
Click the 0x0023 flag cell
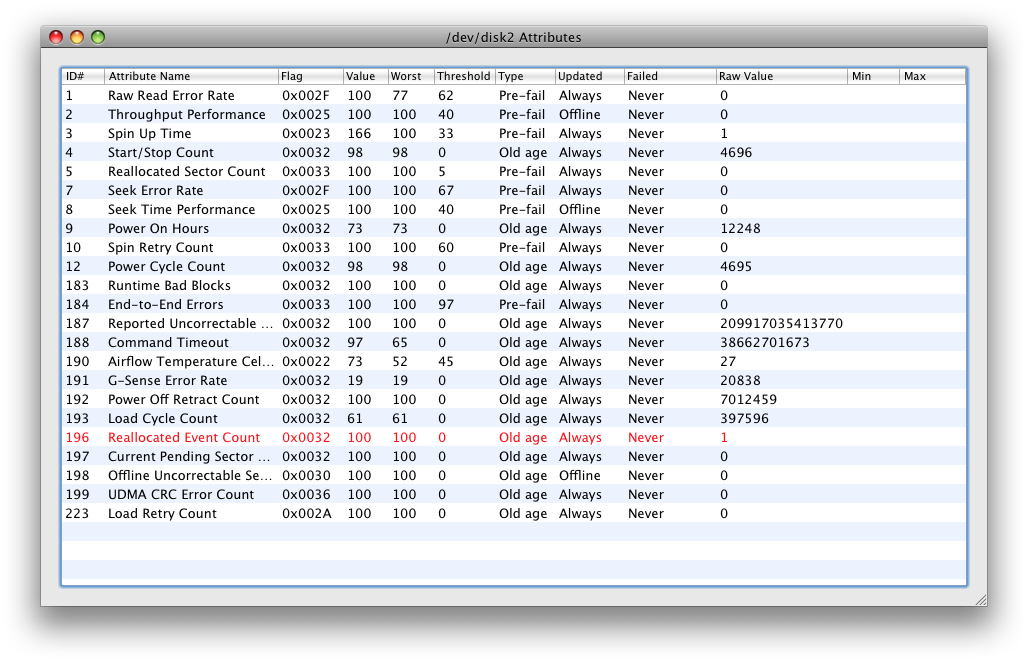pyautogui.click(x=306, y=134)
